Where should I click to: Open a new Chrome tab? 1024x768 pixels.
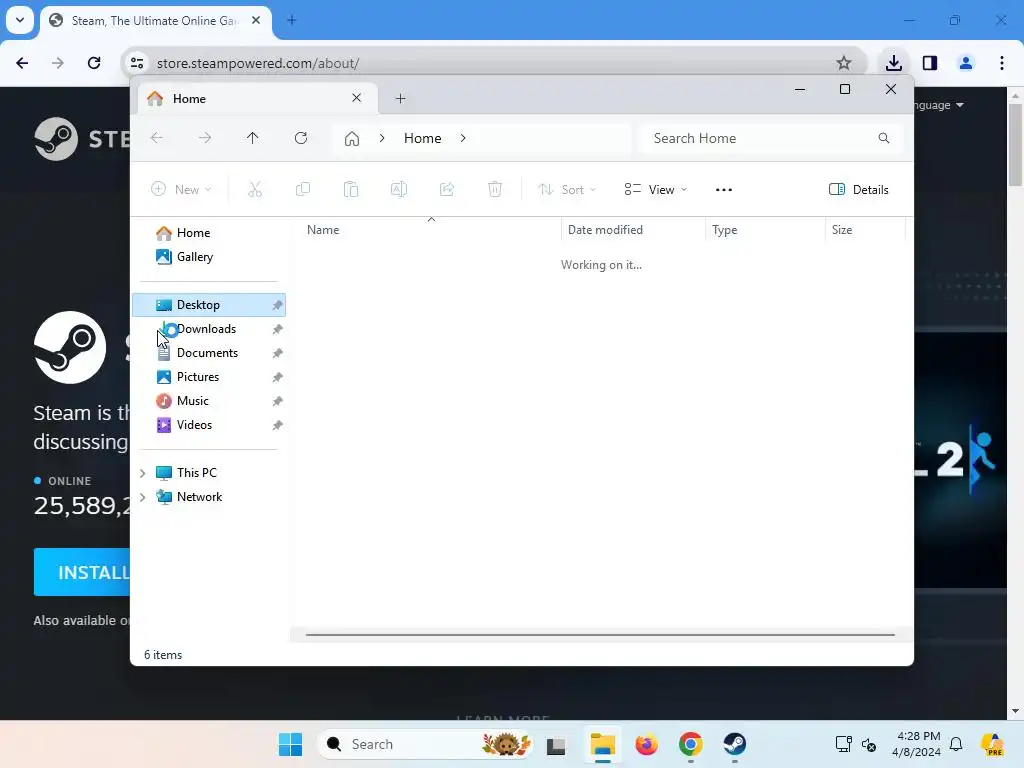click(291, 20)
